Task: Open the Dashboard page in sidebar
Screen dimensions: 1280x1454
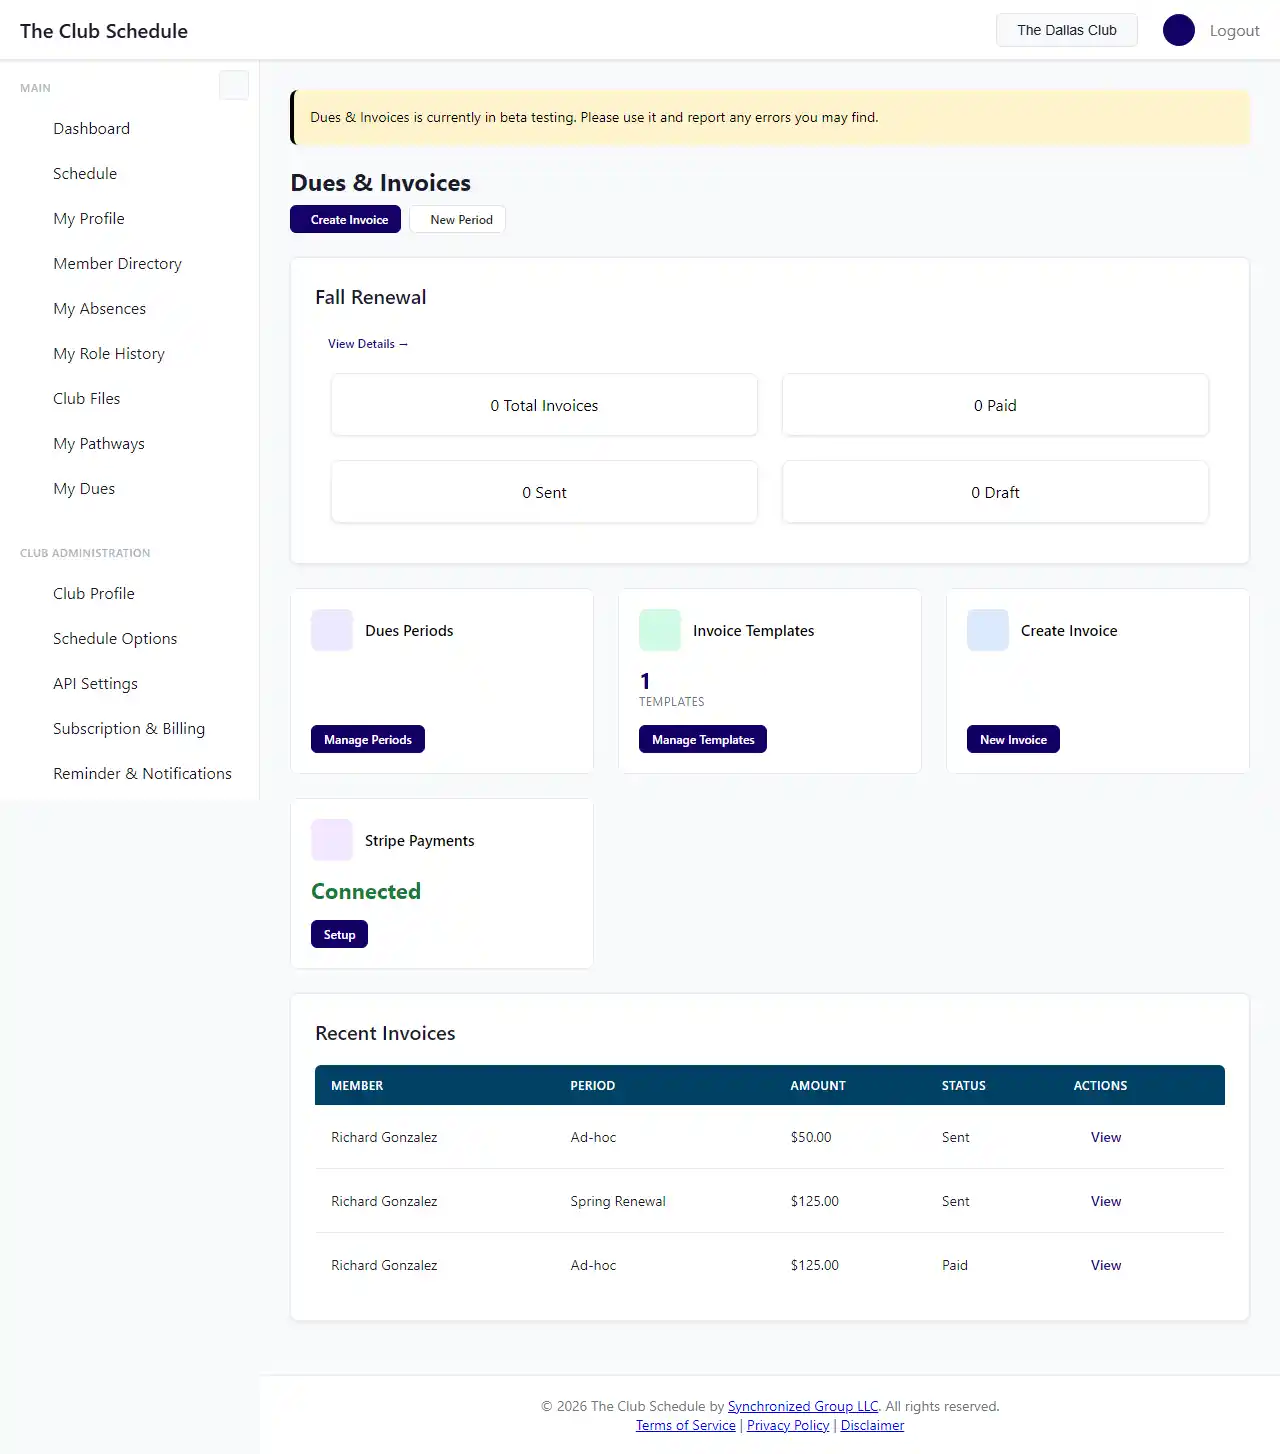Action: click(92, 129)
